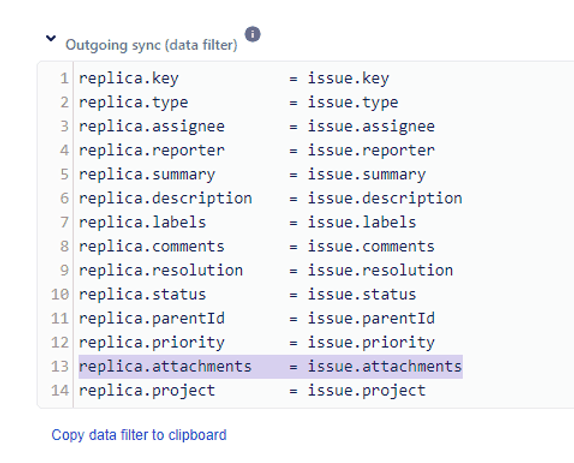Click the issue.priority value

click(x=371, y=343)
